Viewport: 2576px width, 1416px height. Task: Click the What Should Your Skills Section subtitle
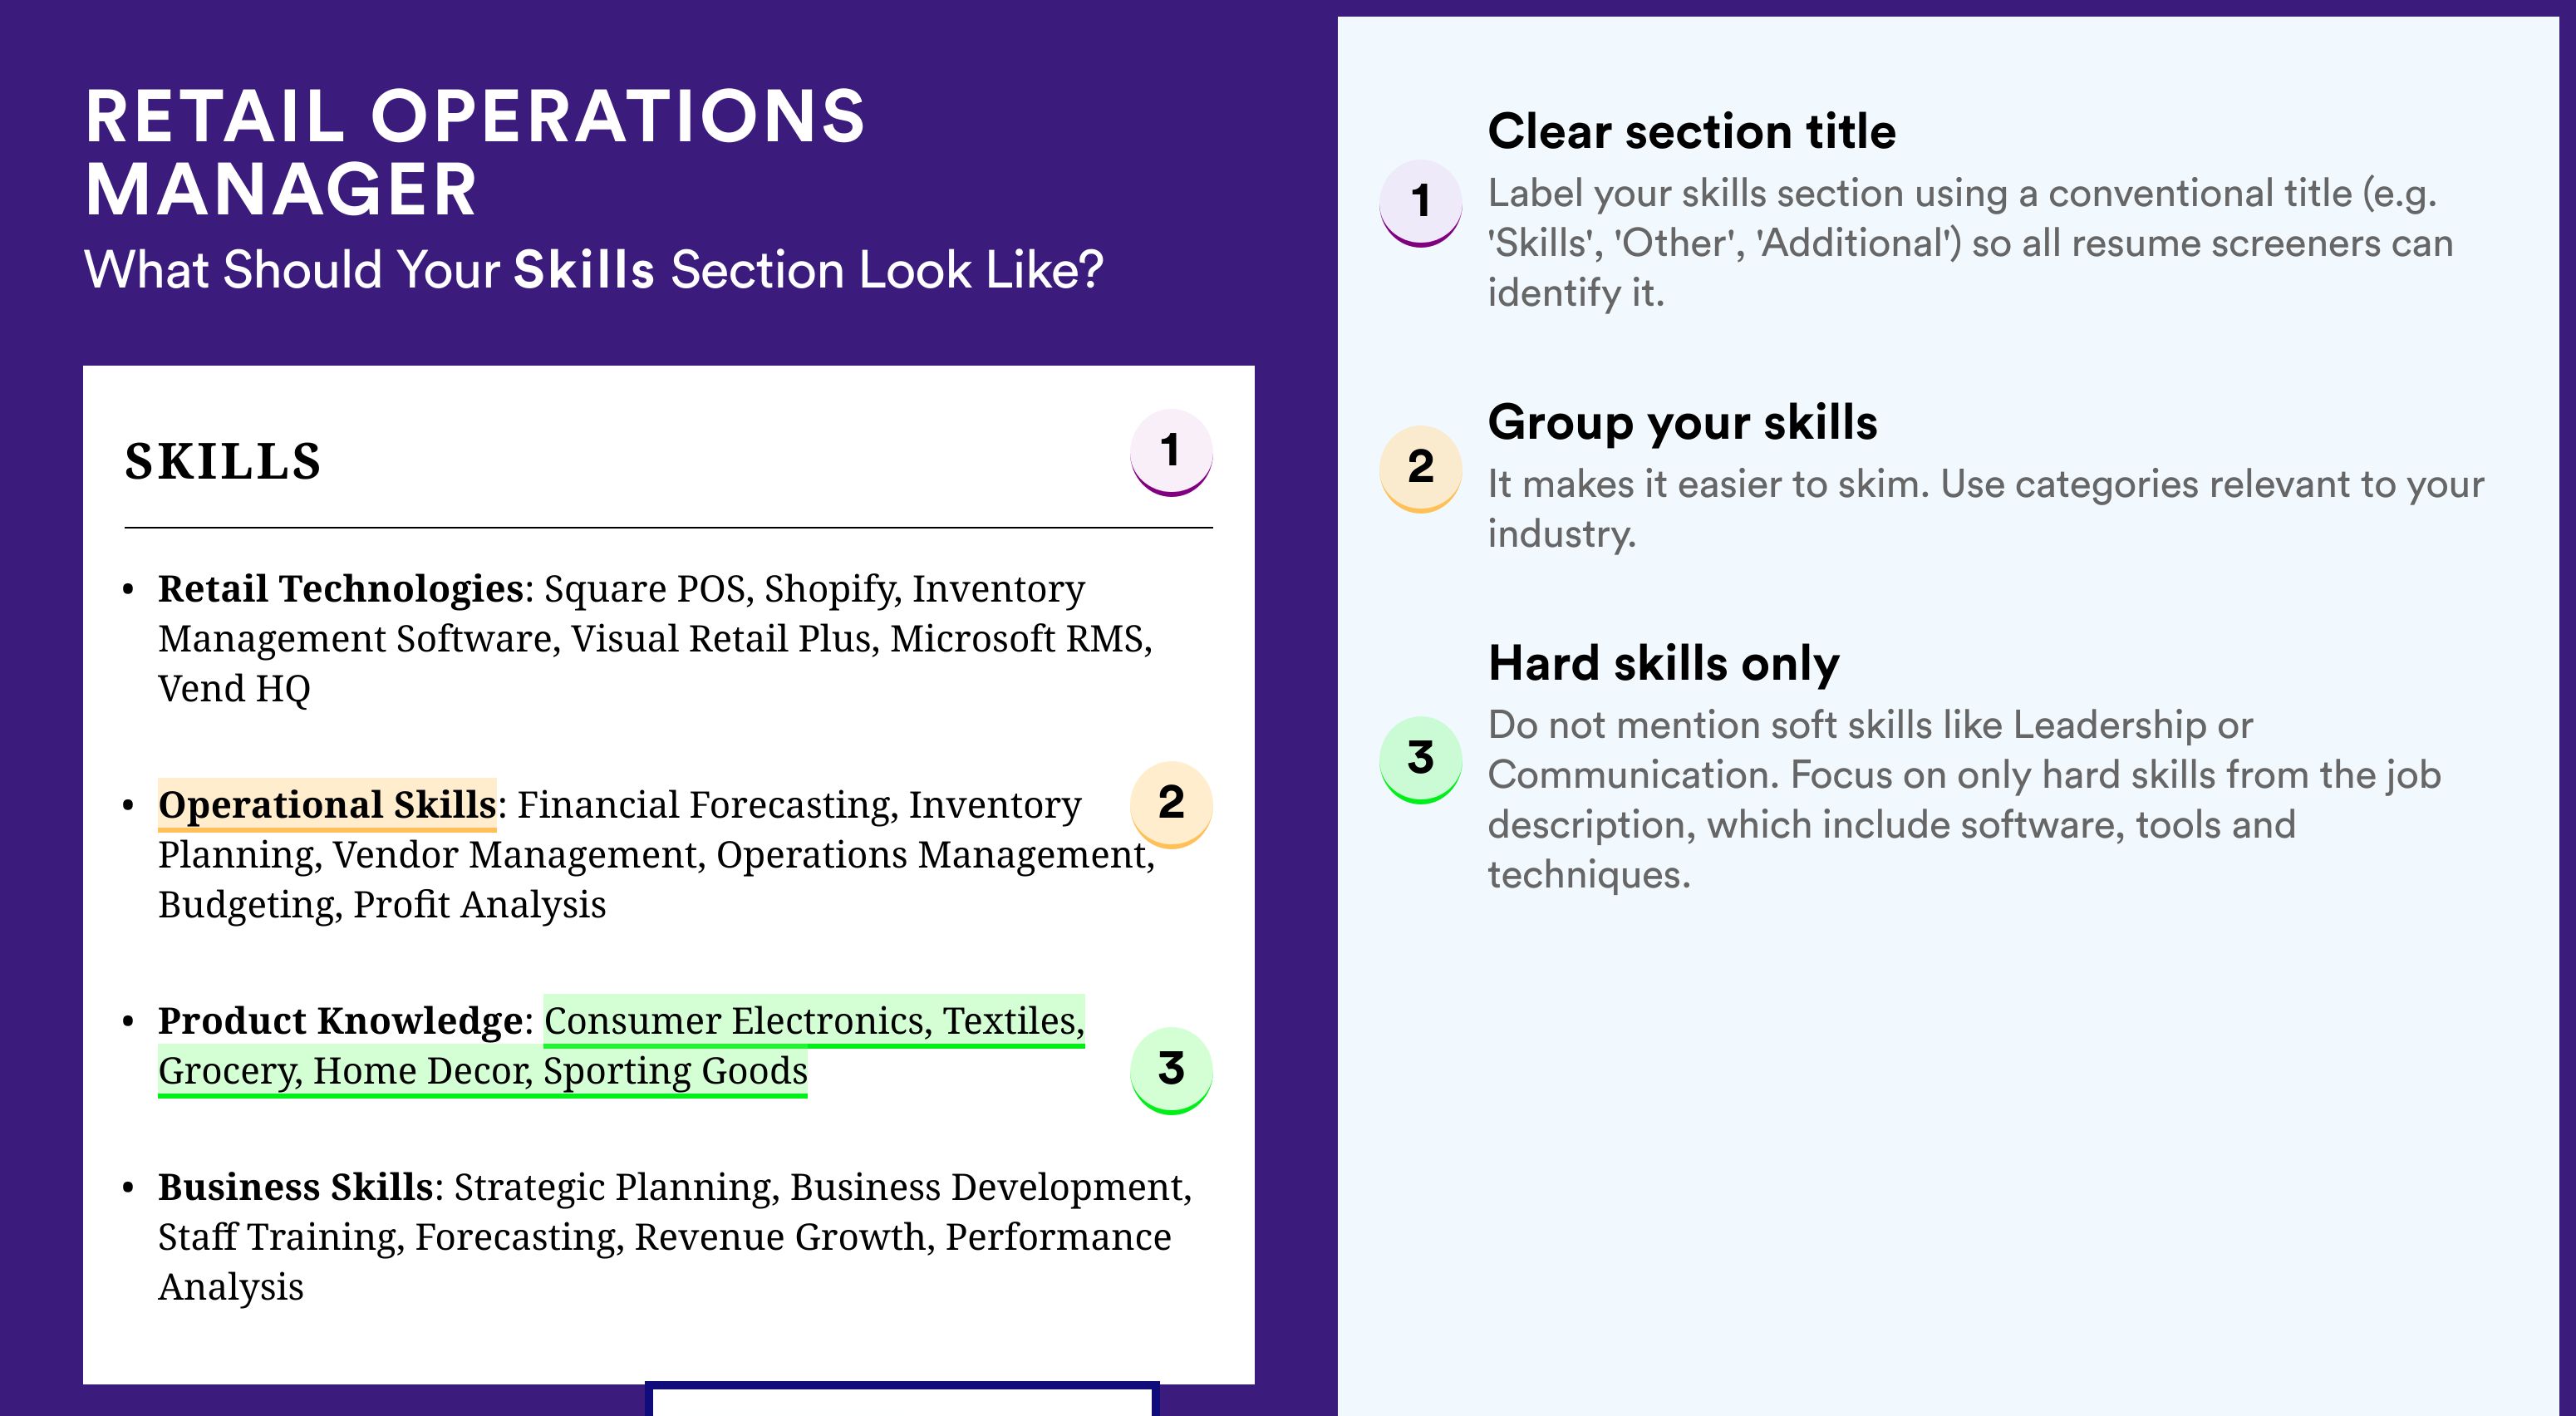click(593, 270)
